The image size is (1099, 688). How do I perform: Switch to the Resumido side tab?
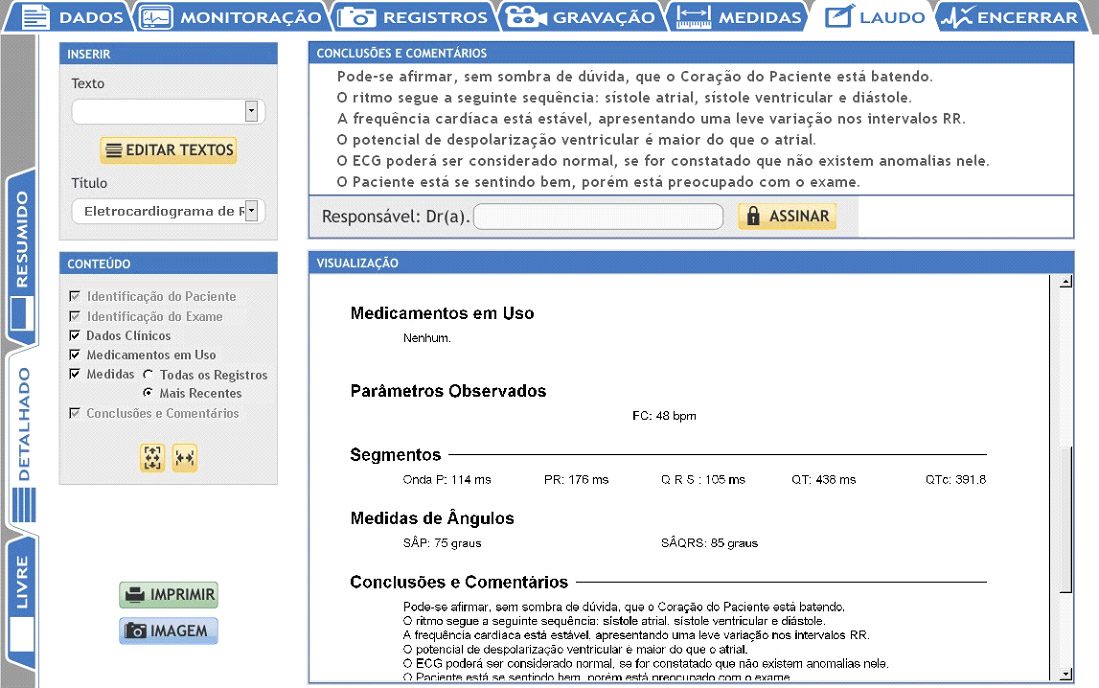(21, 240)
